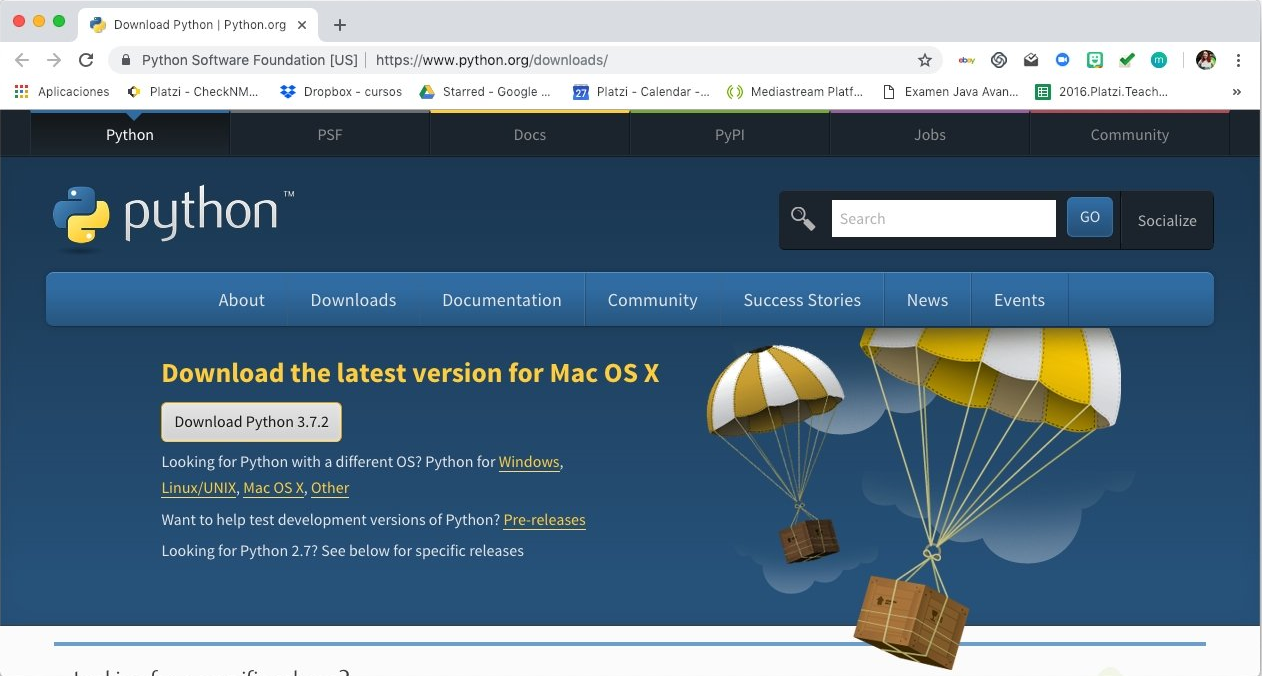
Task: Follow the Mac OS X download link
Action: pos(274,488)
